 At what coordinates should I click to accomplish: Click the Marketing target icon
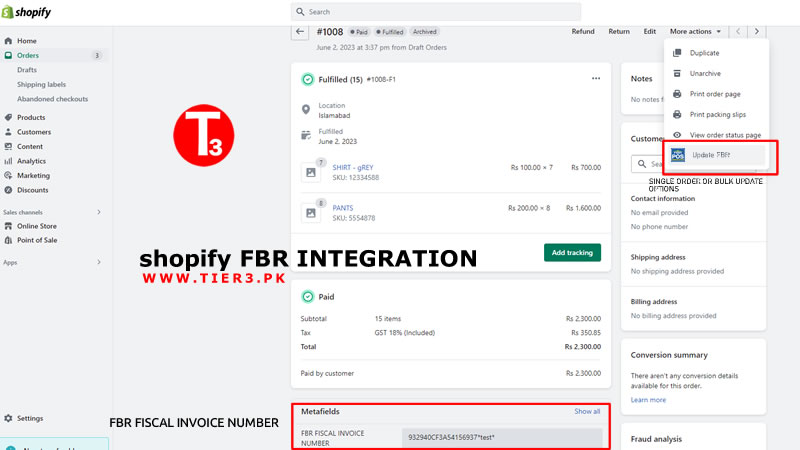click(x=8, y=176)
